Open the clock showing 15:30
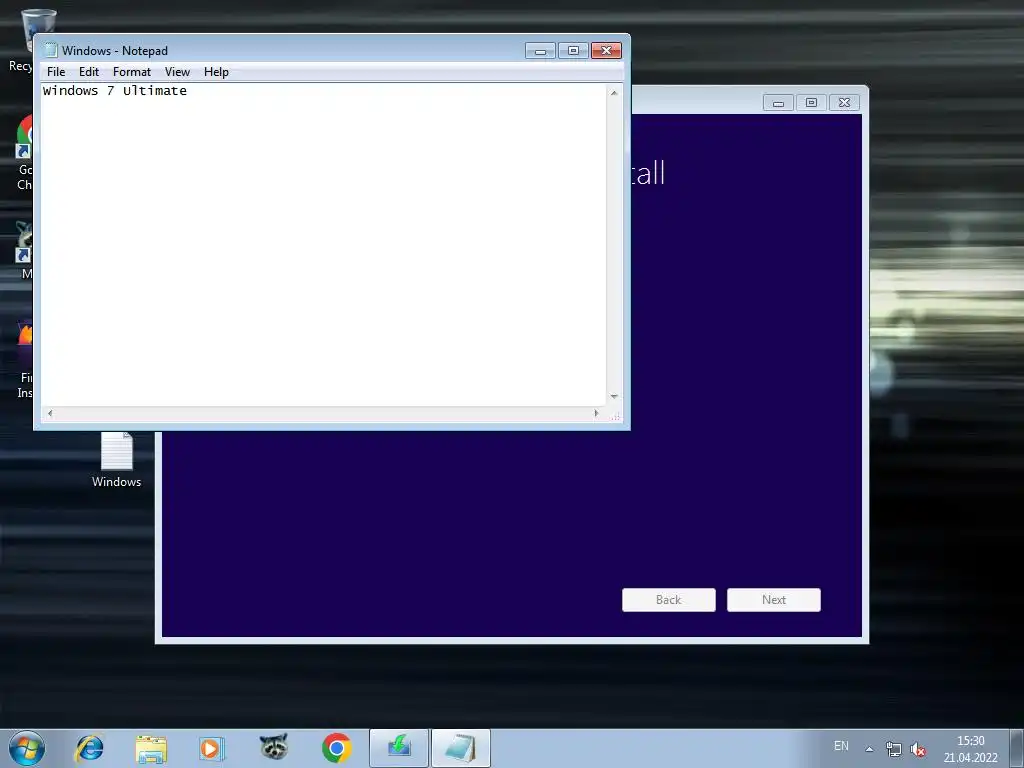 coord(970,749)
